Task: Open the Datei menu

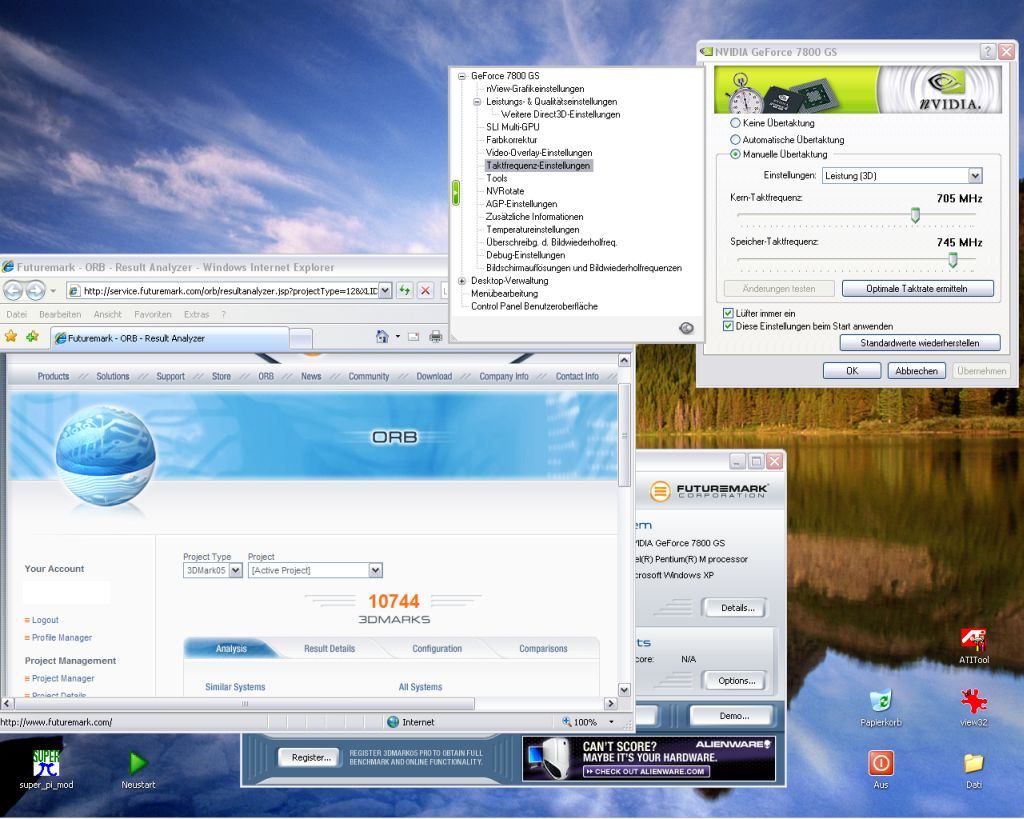Action: (x=16, y=314)
